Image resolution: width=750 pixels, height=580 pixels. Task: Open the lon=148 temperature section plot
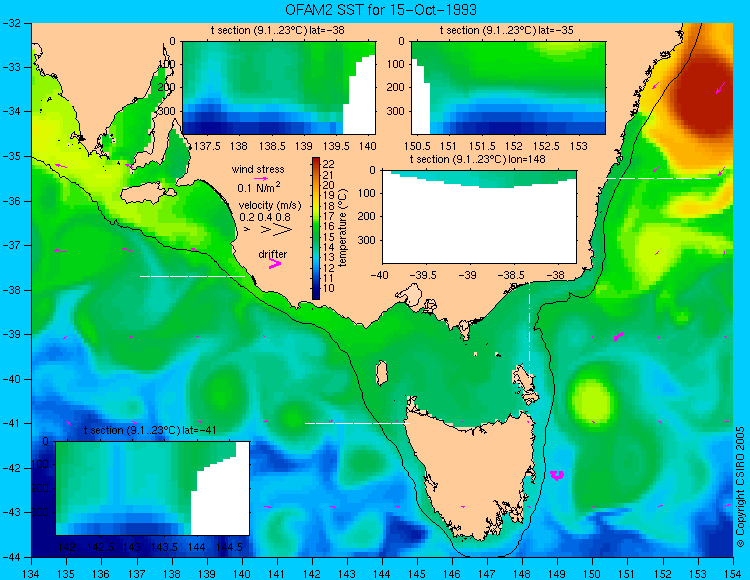pyautogui.click(x=479, y=216)
